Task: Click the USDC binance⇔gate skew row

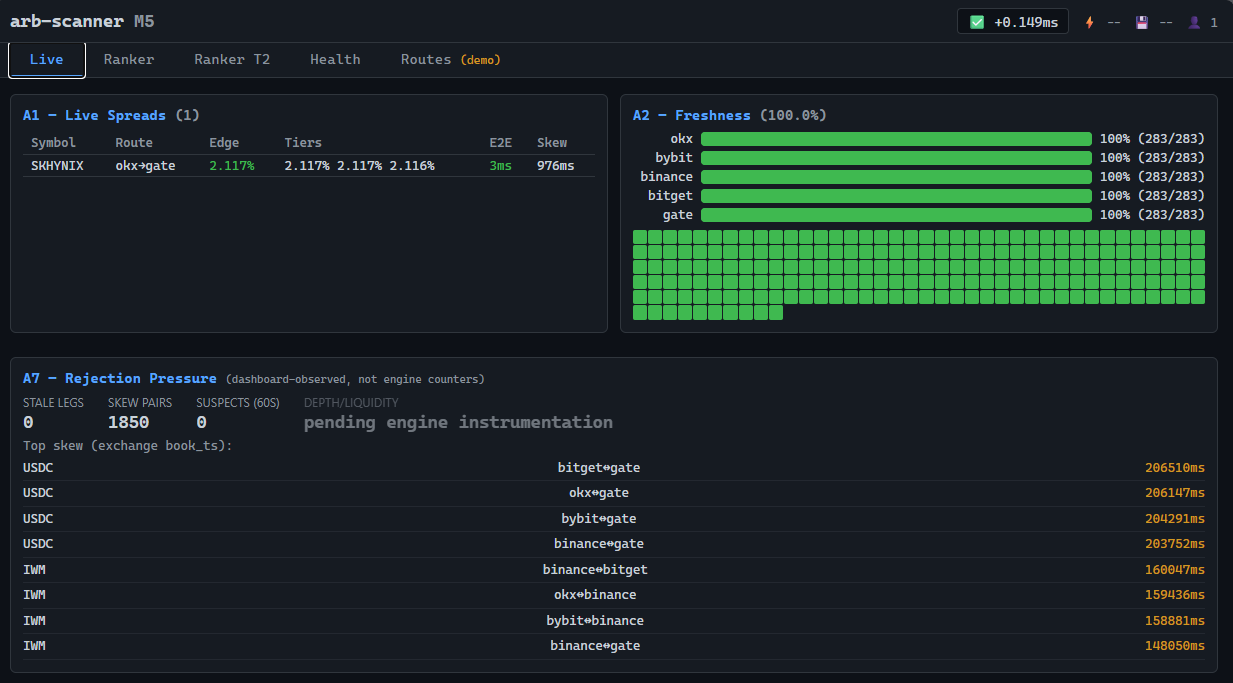Action: click(x=614, y=544)
